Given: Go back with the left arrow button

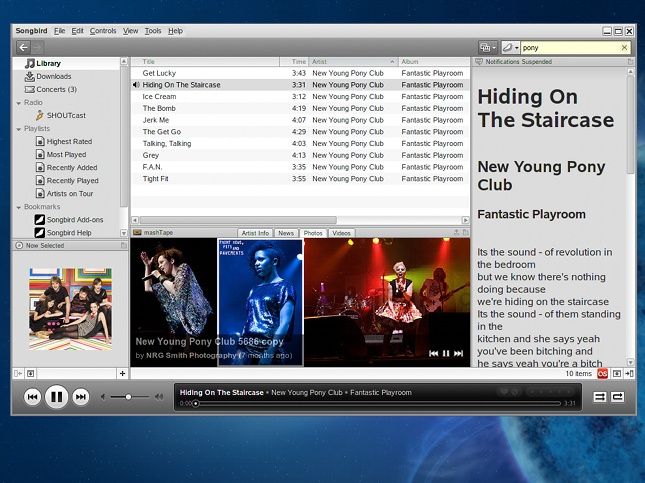Looking at the screenshot, I should pos(23,48).
